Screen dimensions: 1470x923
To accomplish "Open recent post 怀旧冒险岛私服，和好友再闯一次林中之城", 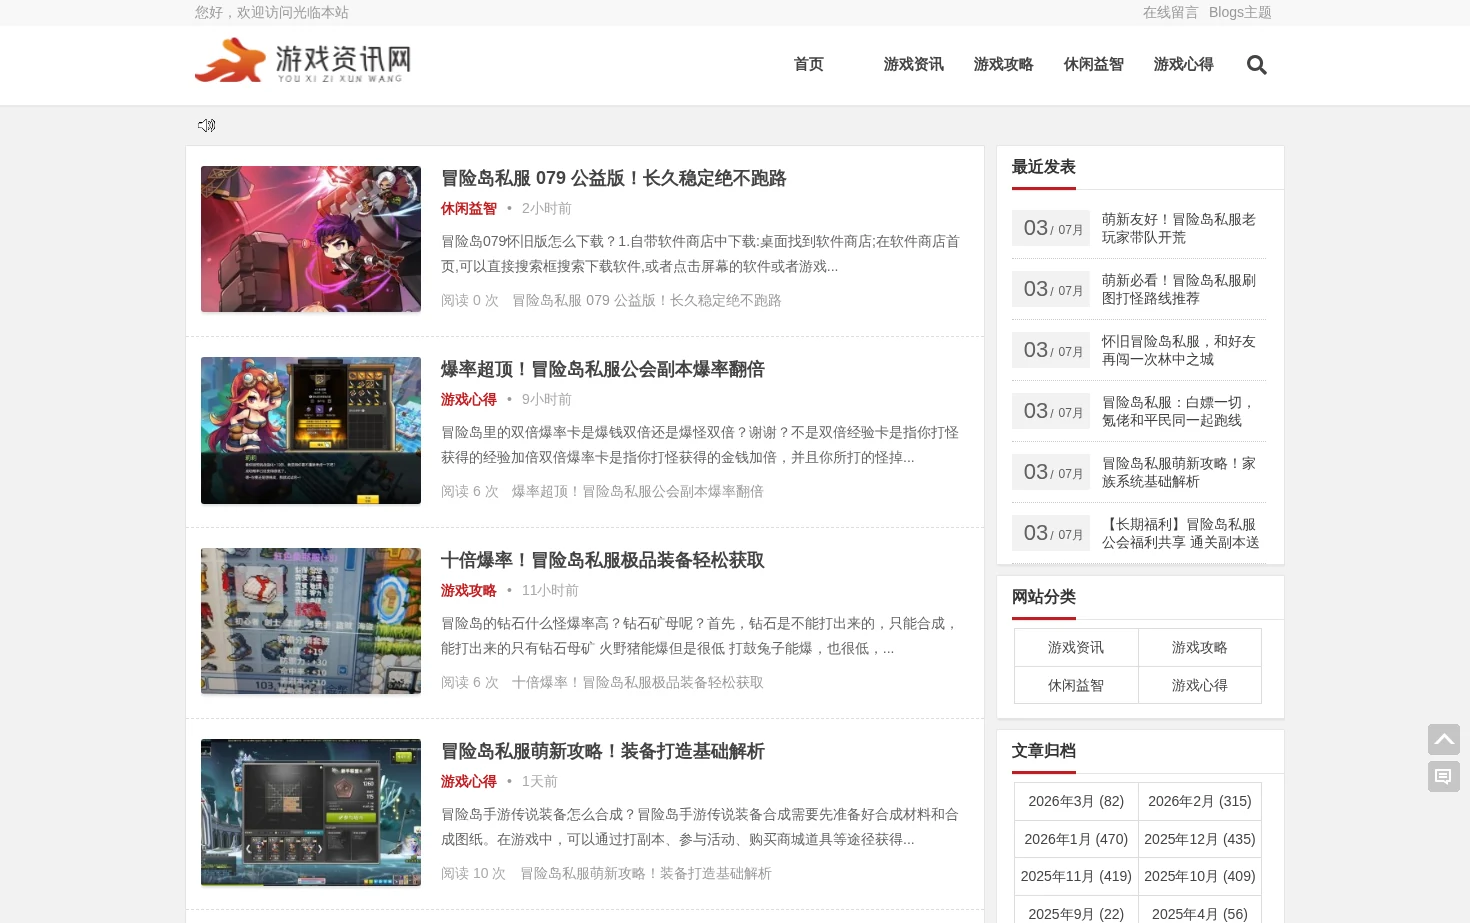I will coord(1179,350).
